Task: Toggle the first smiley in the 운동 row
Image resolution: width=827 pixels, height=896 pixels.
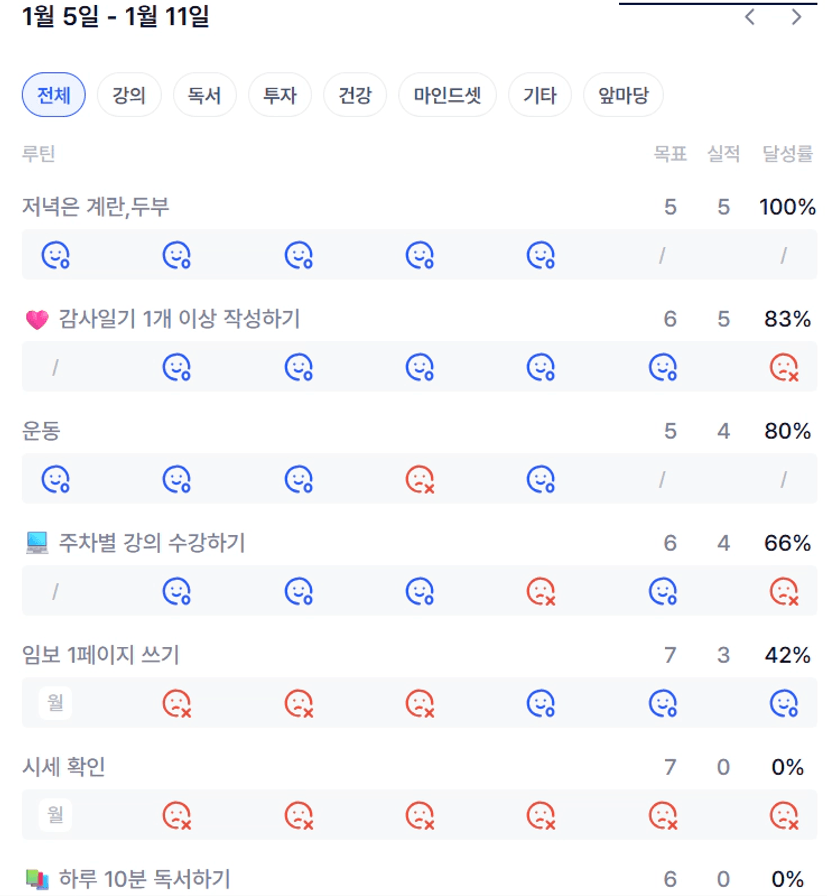Action: coord(55,480)
